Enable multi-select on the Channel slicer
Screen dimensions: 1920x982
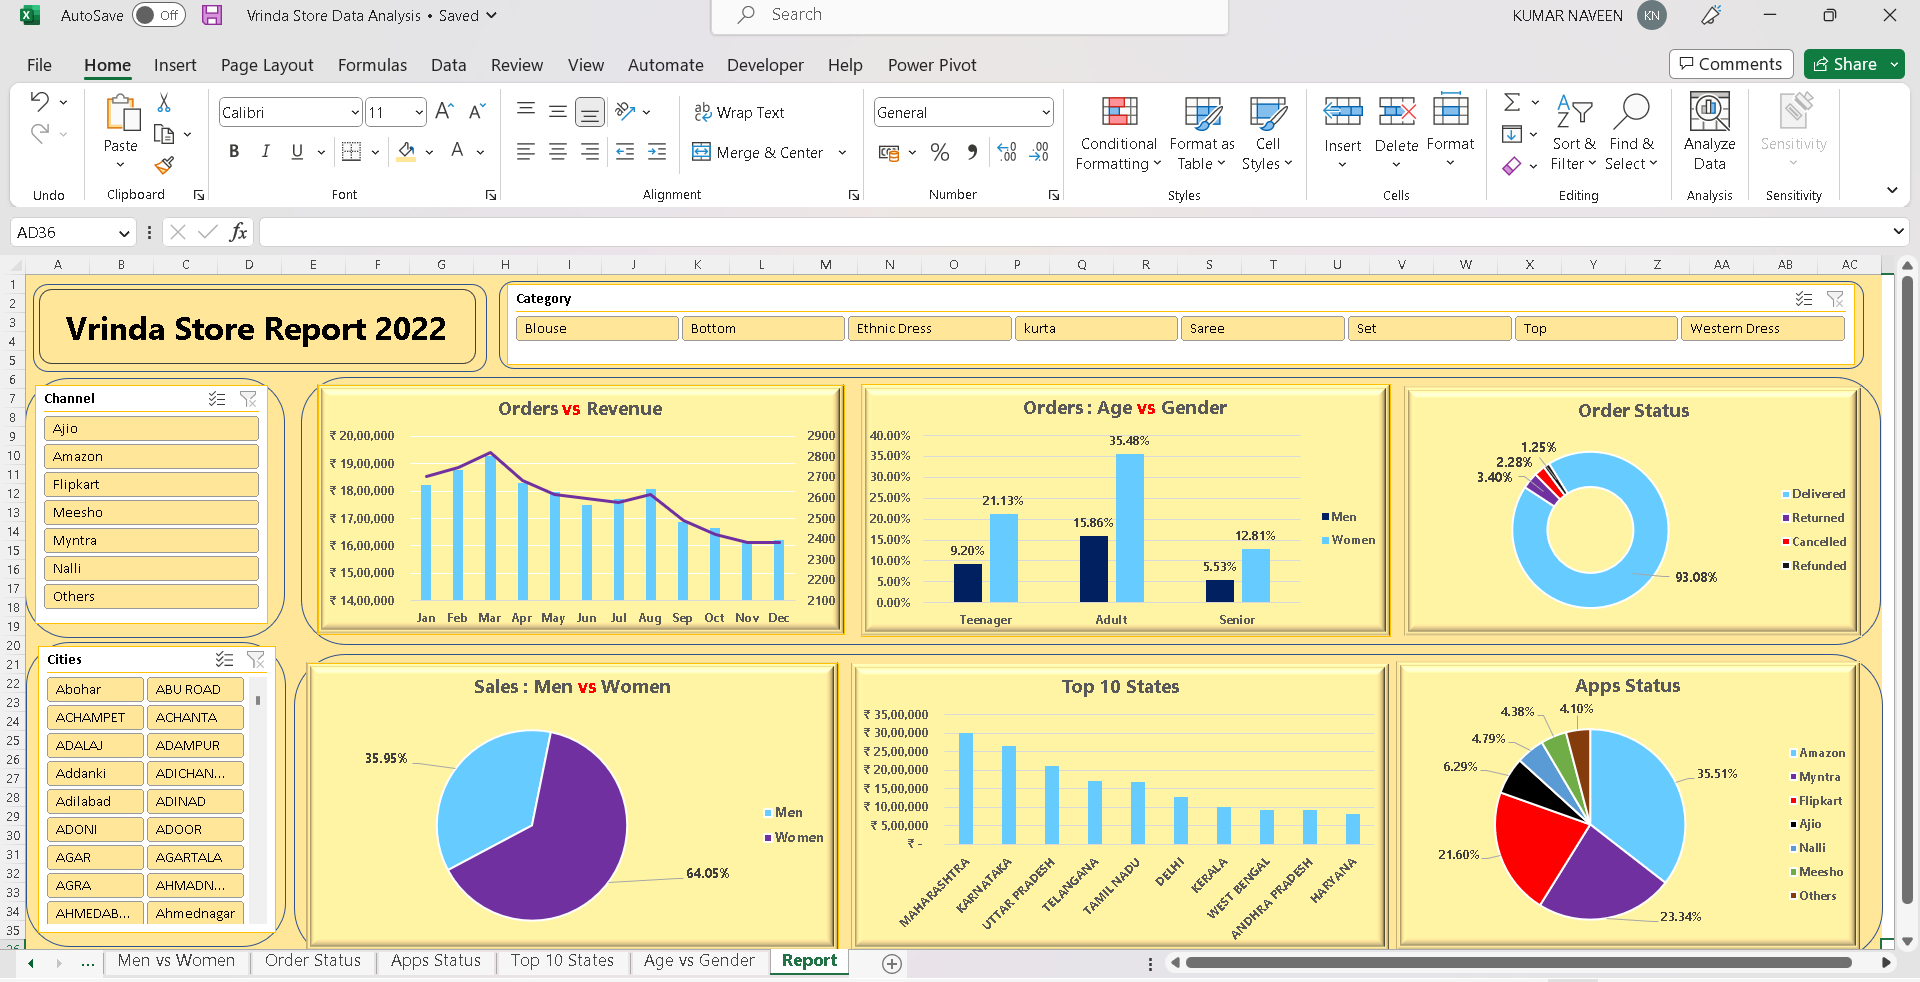[217, 398]
